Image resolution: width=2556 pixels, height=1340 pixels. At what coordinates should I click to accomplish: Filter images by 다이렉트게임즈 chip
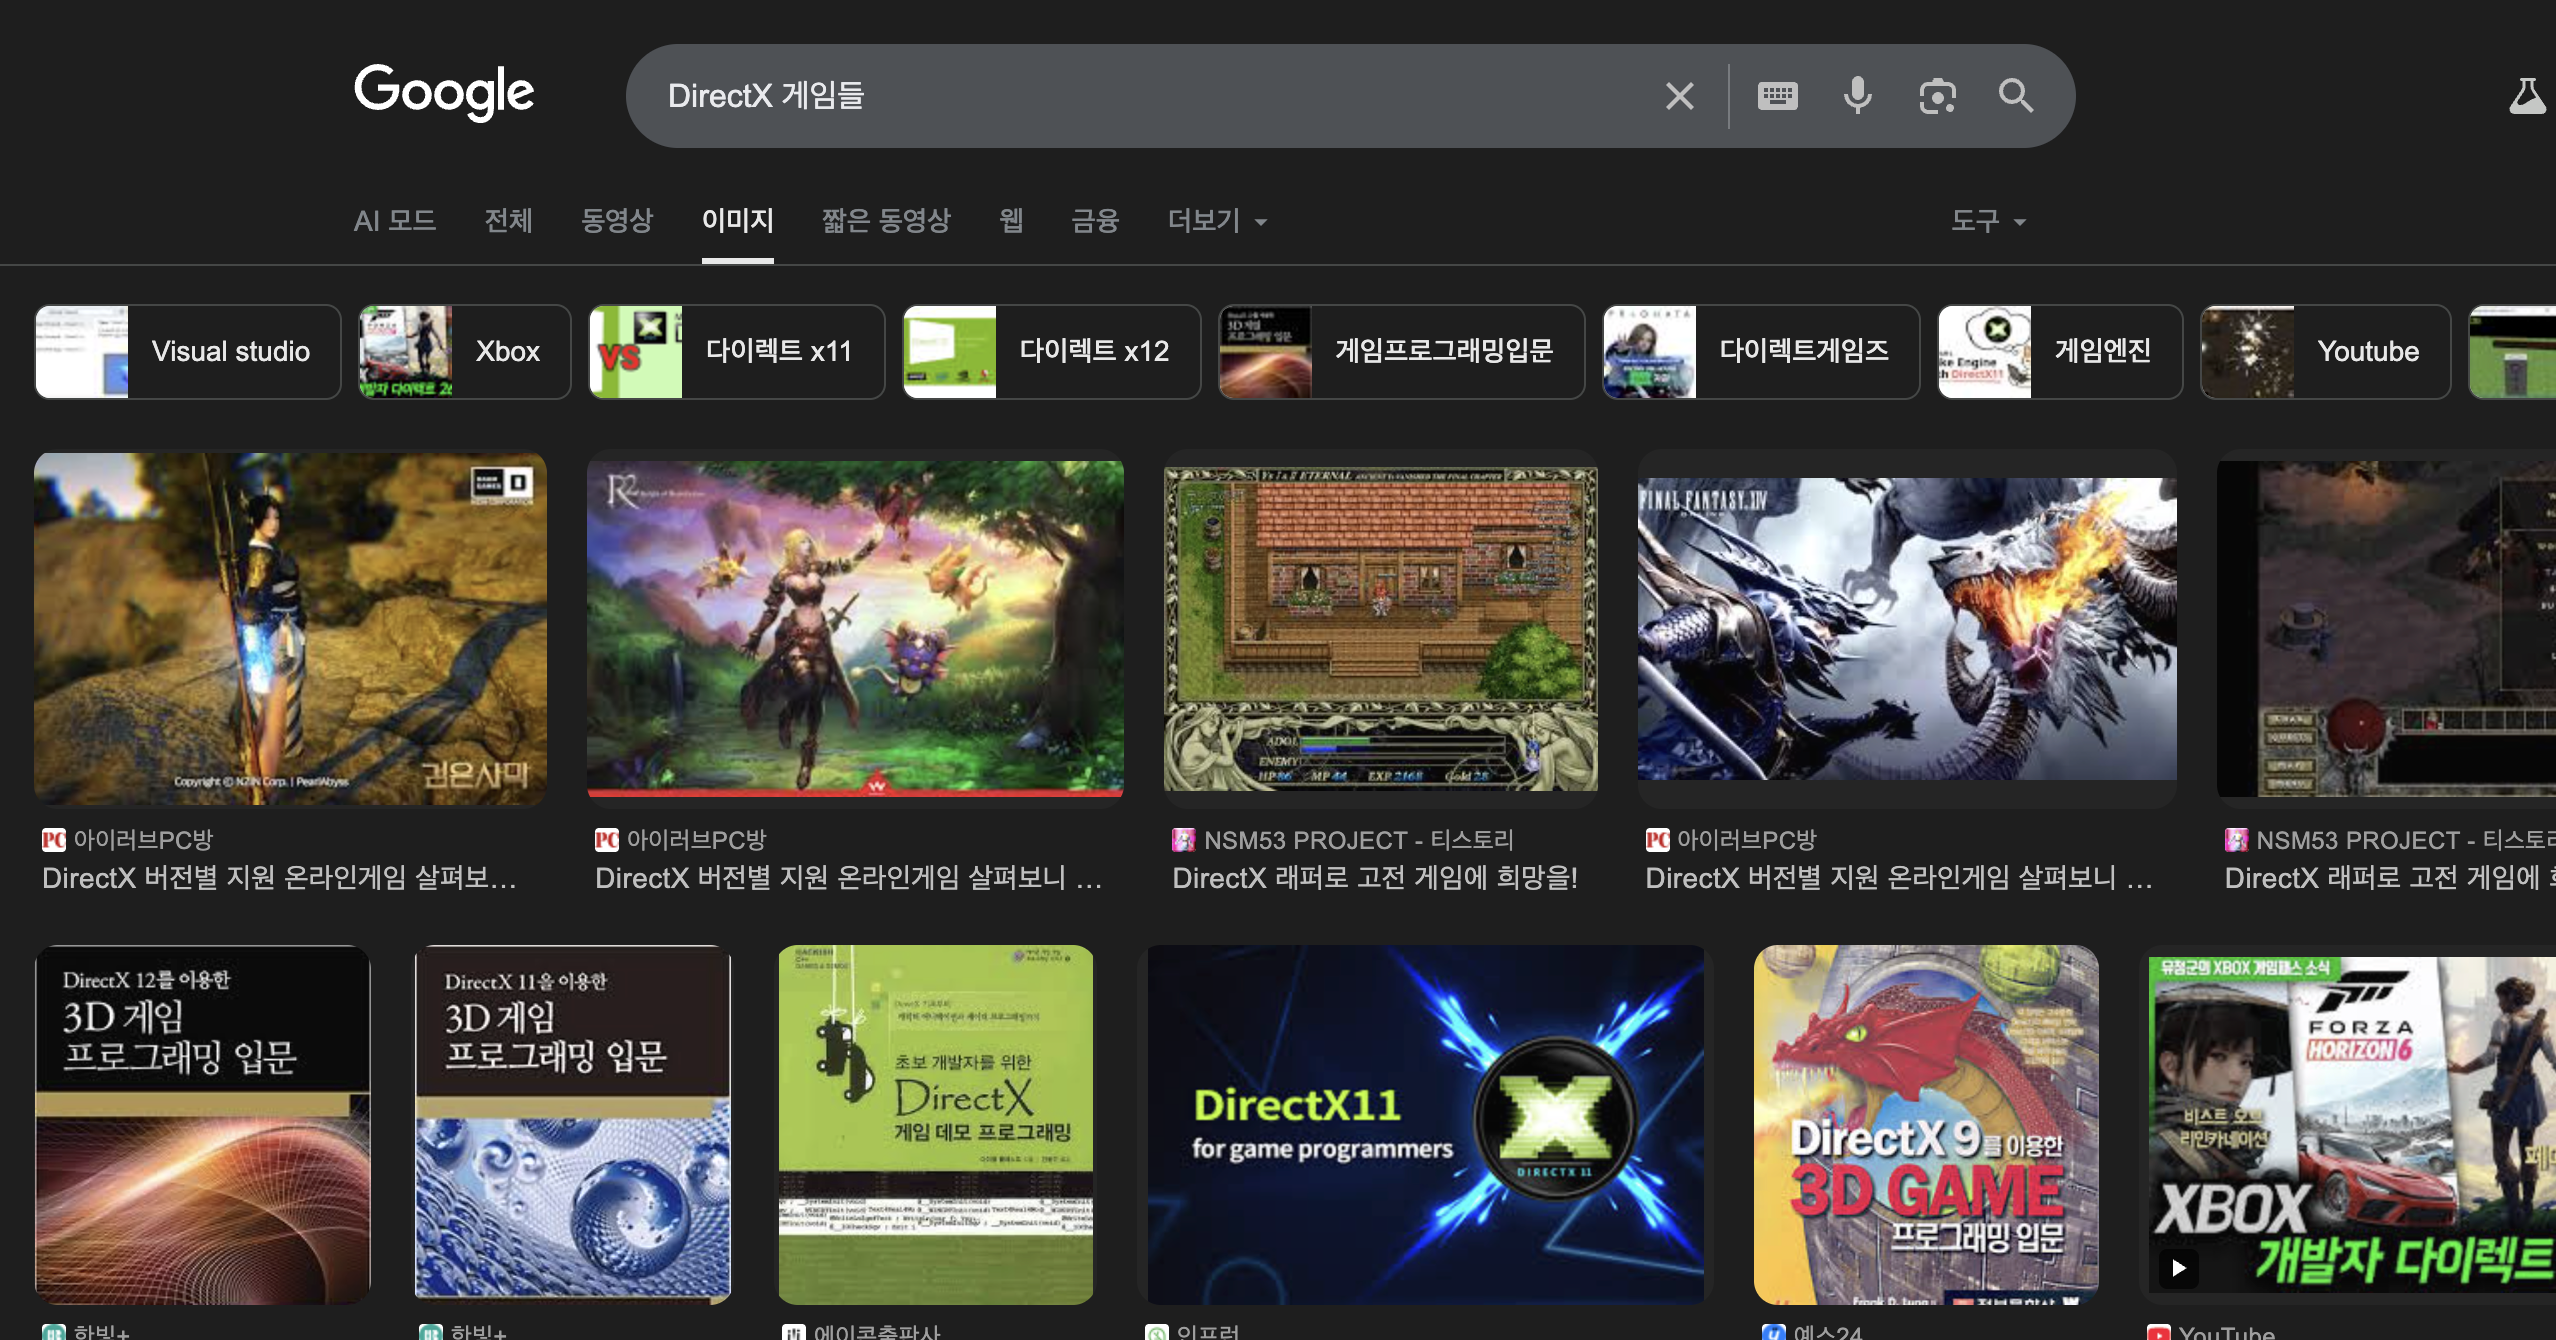[1761, 352]
